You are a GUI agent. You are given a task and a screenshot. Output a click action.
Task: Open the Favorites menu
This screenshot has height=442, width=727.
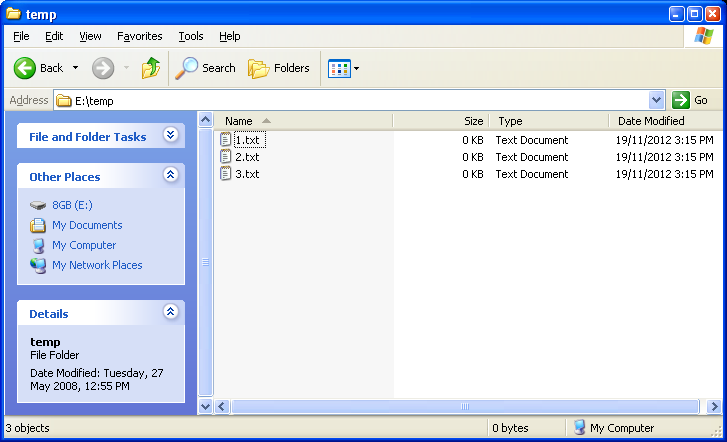pyautogui.click(x=139, y=36)
